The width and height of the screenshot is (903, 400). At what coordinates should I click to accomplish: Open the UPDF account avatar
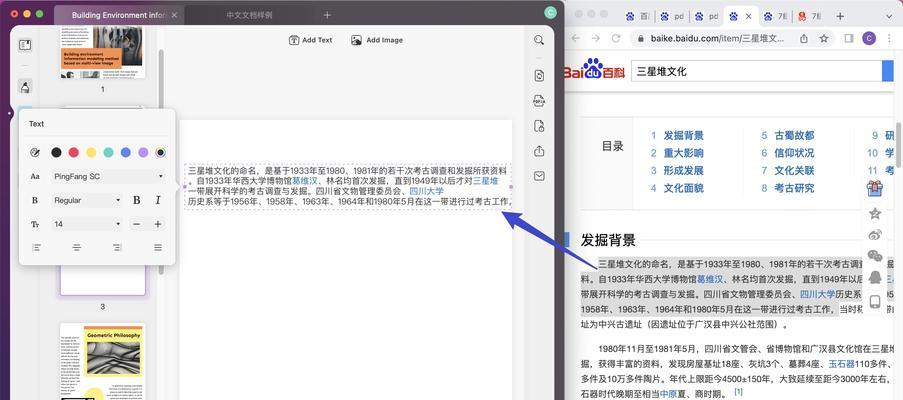[550, 12]
